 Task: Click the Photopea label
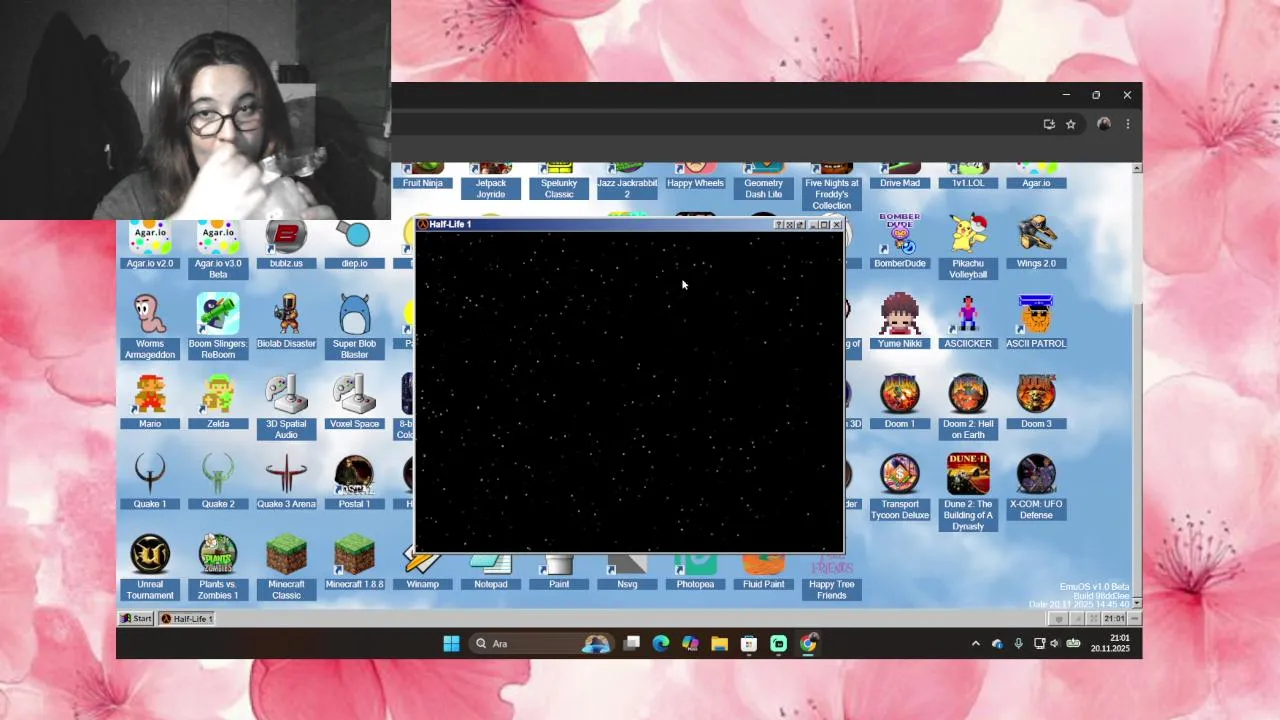[695, 584]
